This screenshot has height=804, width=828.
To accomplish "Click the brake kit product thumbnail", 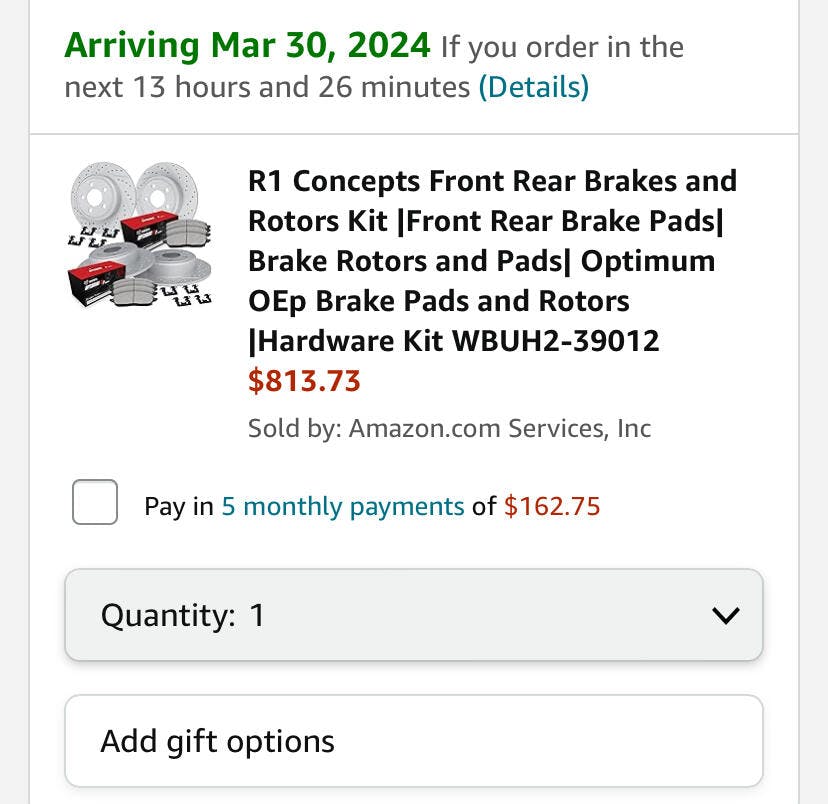I will pyautogui.click(x=141, y=235).
